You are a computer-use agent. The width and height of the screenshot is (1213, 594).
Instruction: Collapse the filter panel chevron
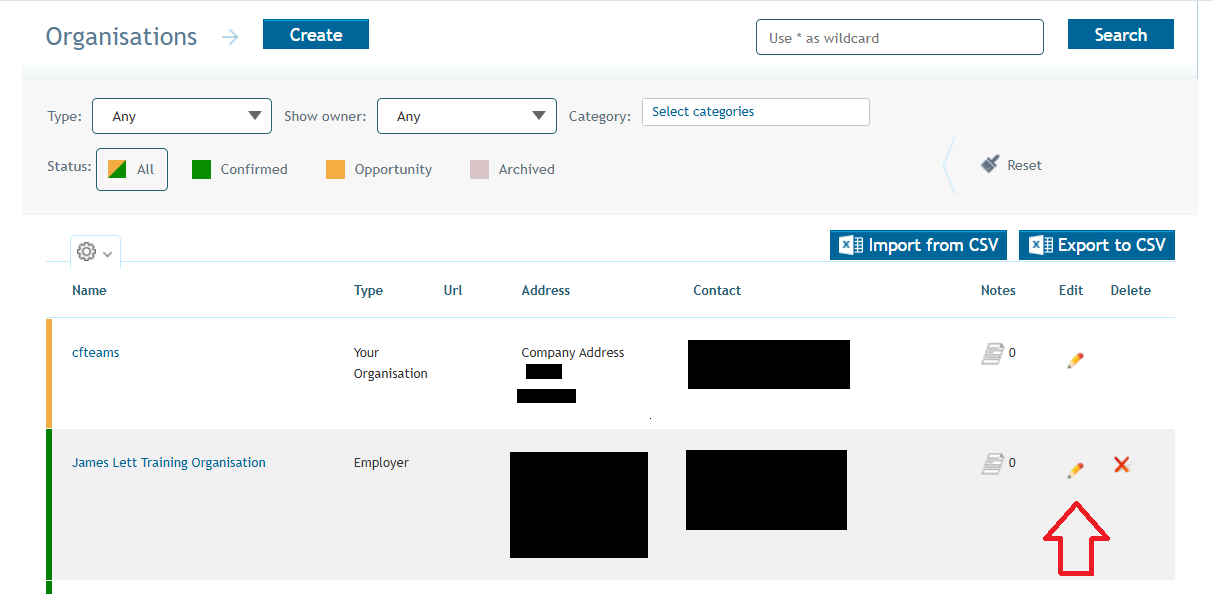point(949,165)
